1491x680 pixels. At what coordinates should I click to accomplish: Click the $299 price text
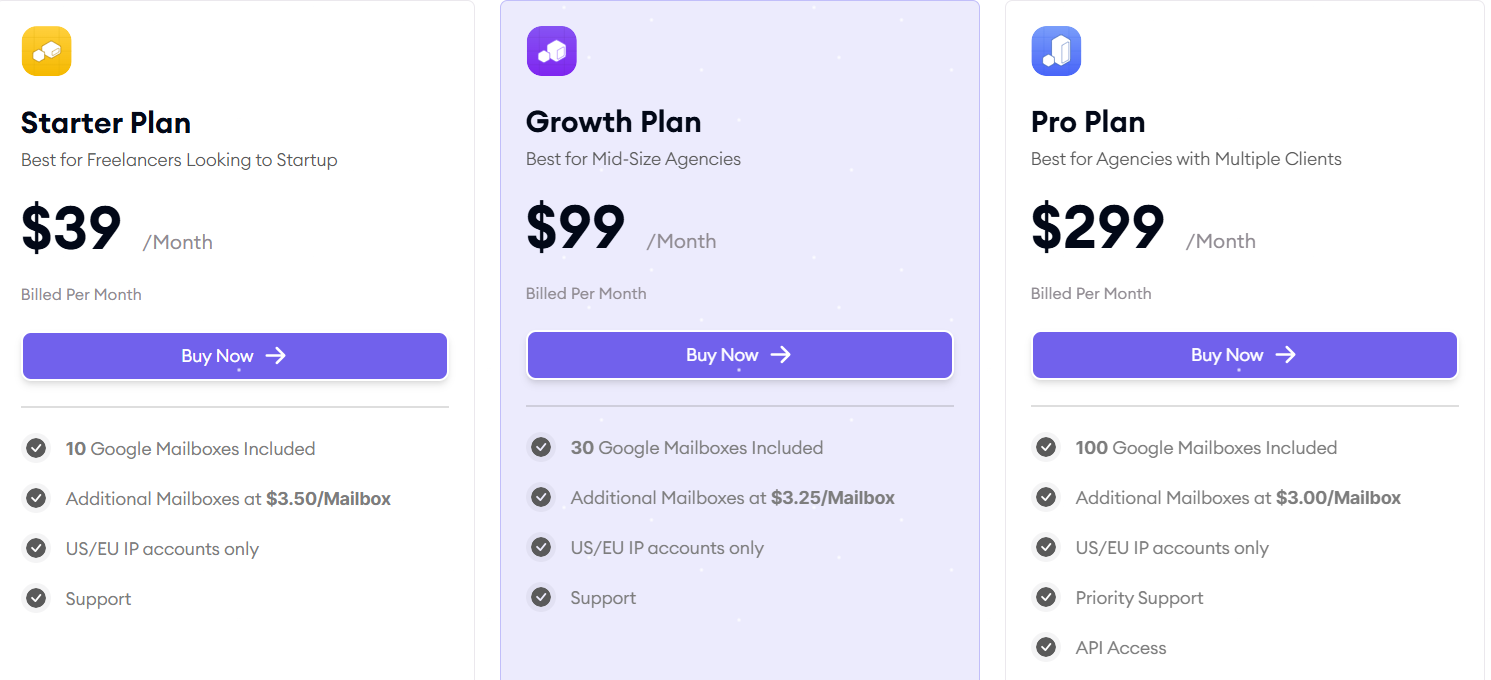coord(1097,227)
